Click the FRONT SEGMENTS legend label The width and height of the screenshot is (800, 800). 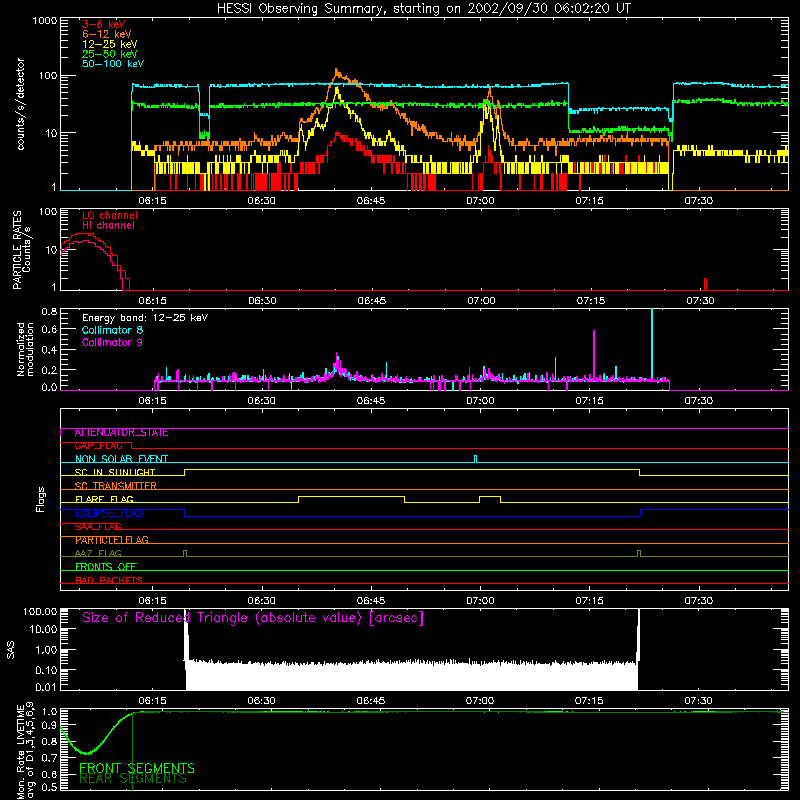click(137, 768)
